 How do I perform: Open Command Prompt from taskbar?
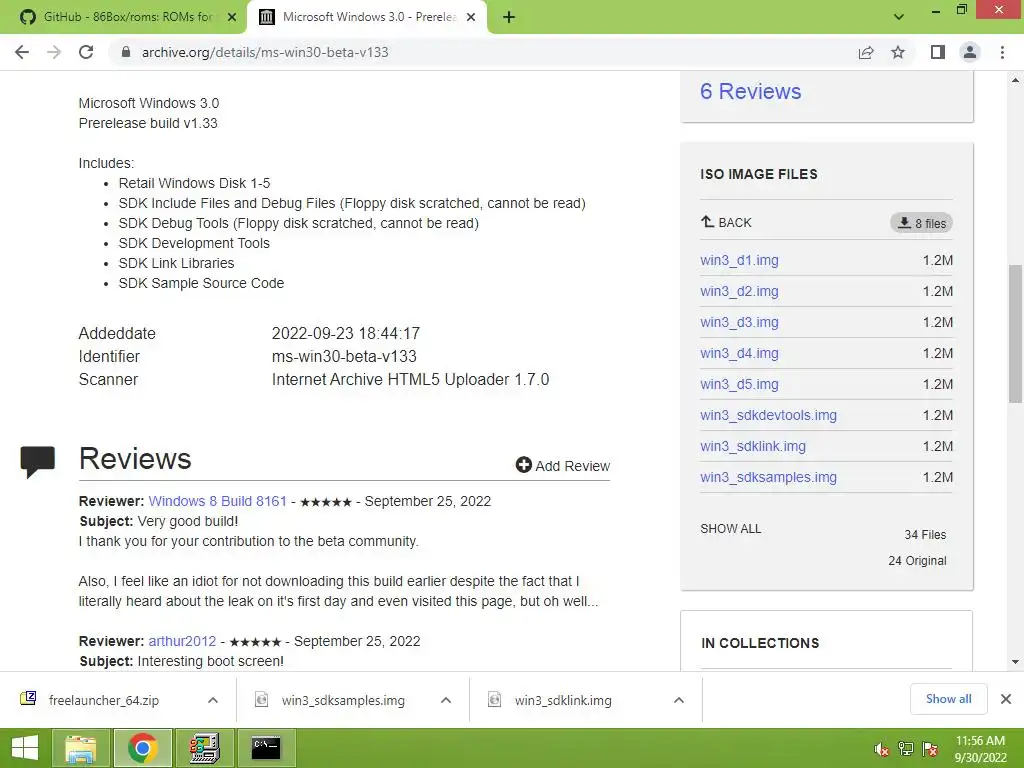coord(266,748)
